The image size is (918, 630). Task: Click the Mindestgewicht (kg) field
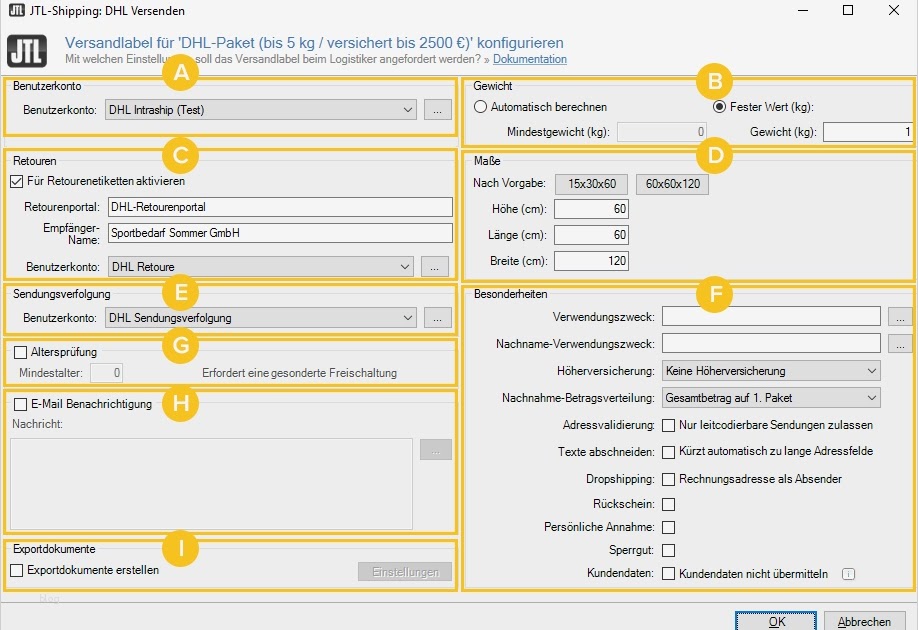point(662,132)
